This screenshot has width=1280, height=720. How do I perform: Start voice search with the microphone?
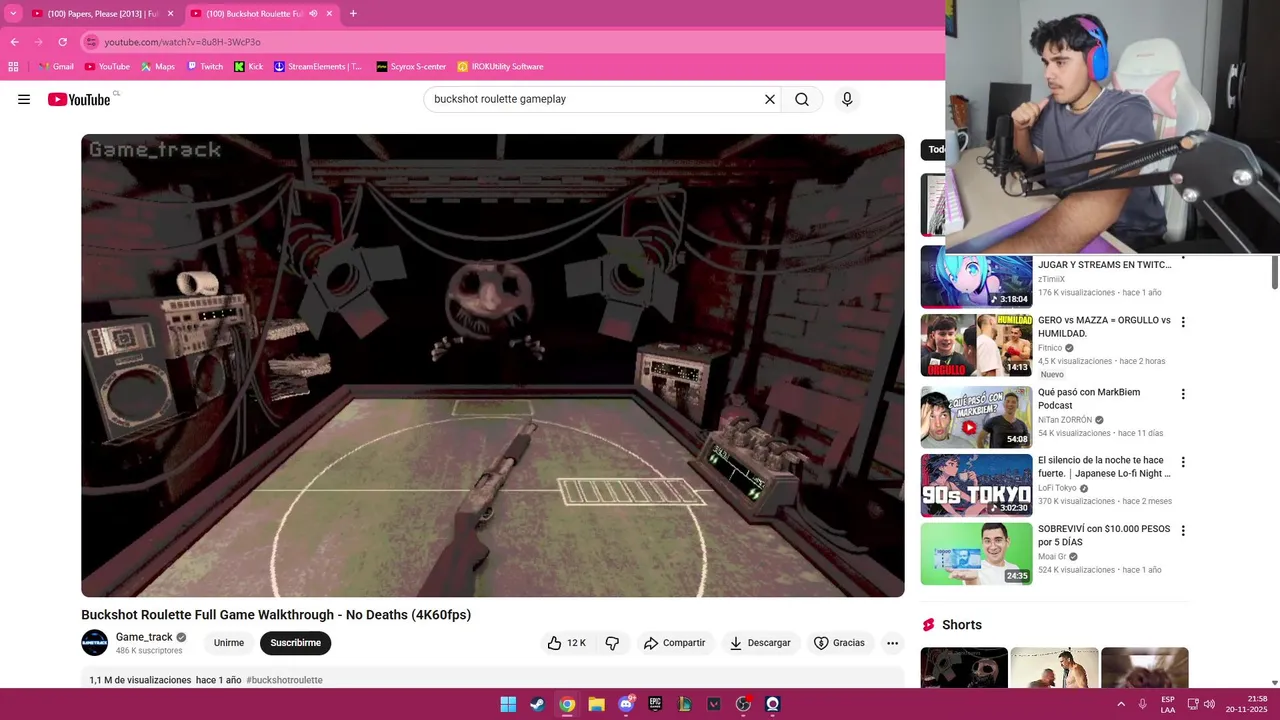847,99
